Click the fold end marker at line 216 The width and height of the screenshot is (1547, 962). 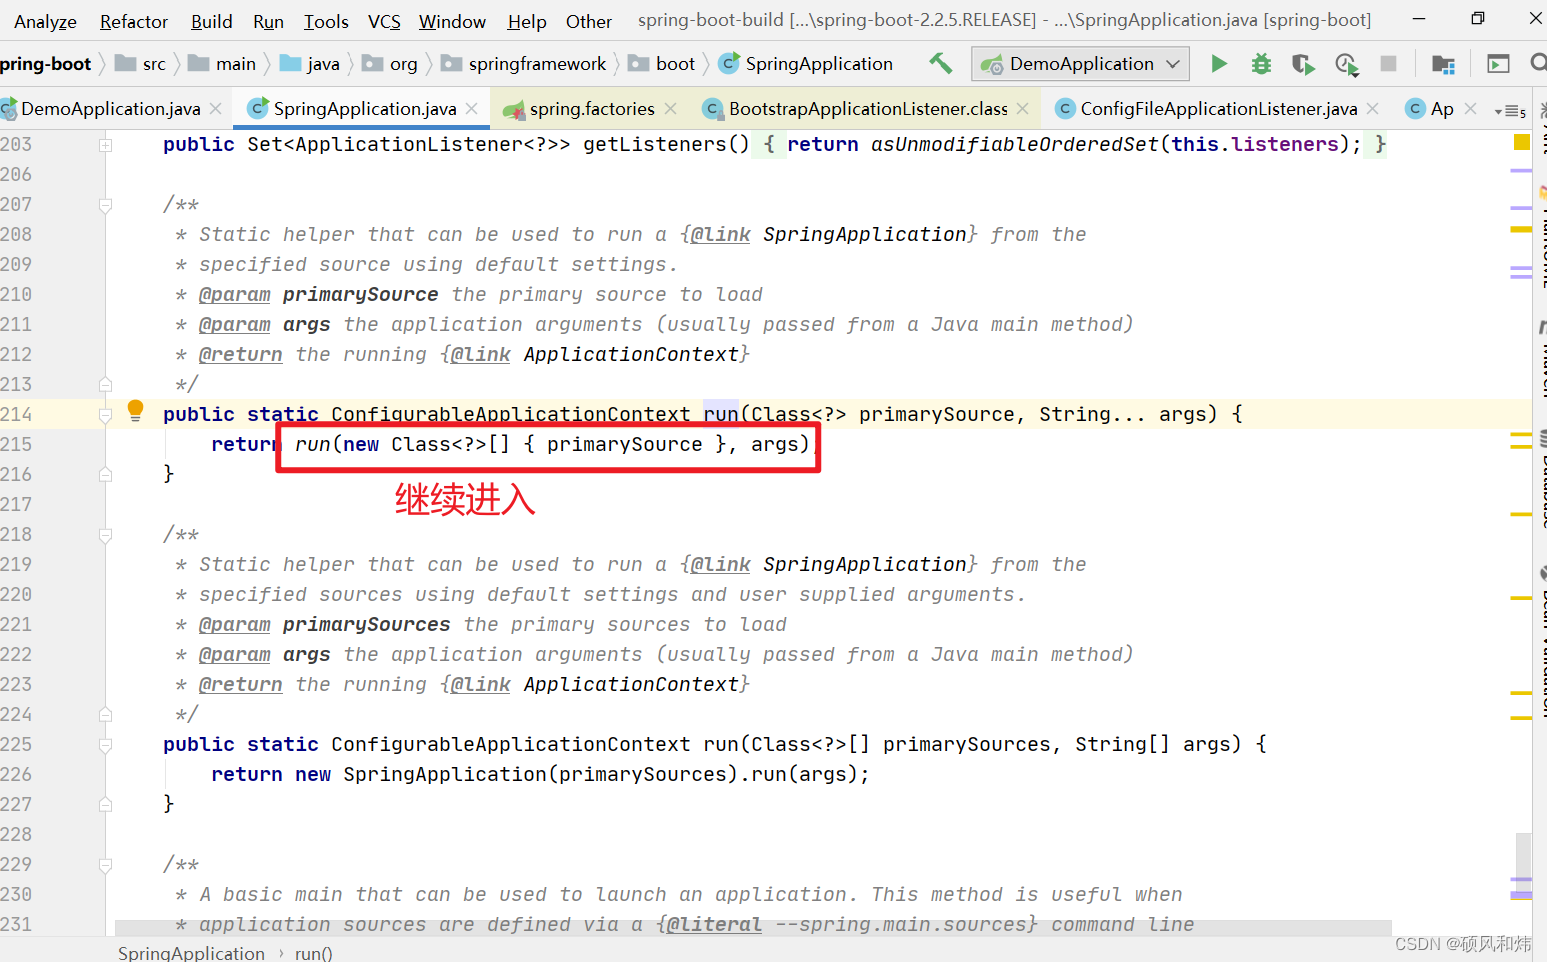pyautogui.click(x=105, y=475)
